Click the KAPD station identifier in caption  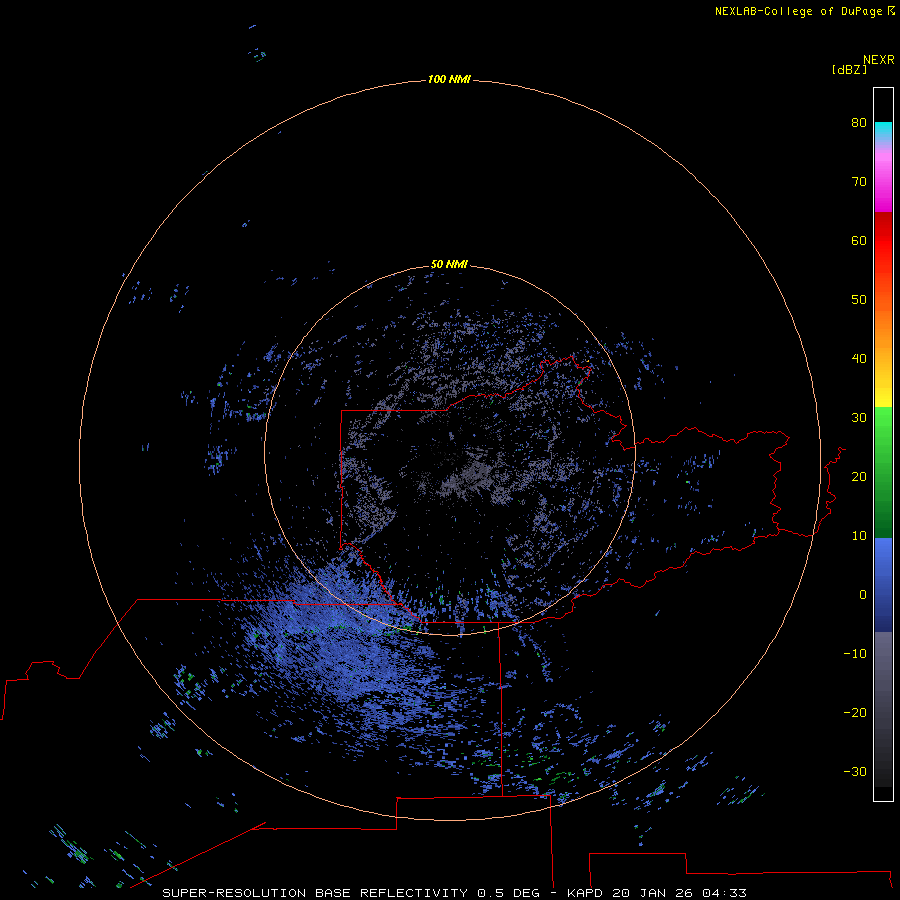pos(584,893)
